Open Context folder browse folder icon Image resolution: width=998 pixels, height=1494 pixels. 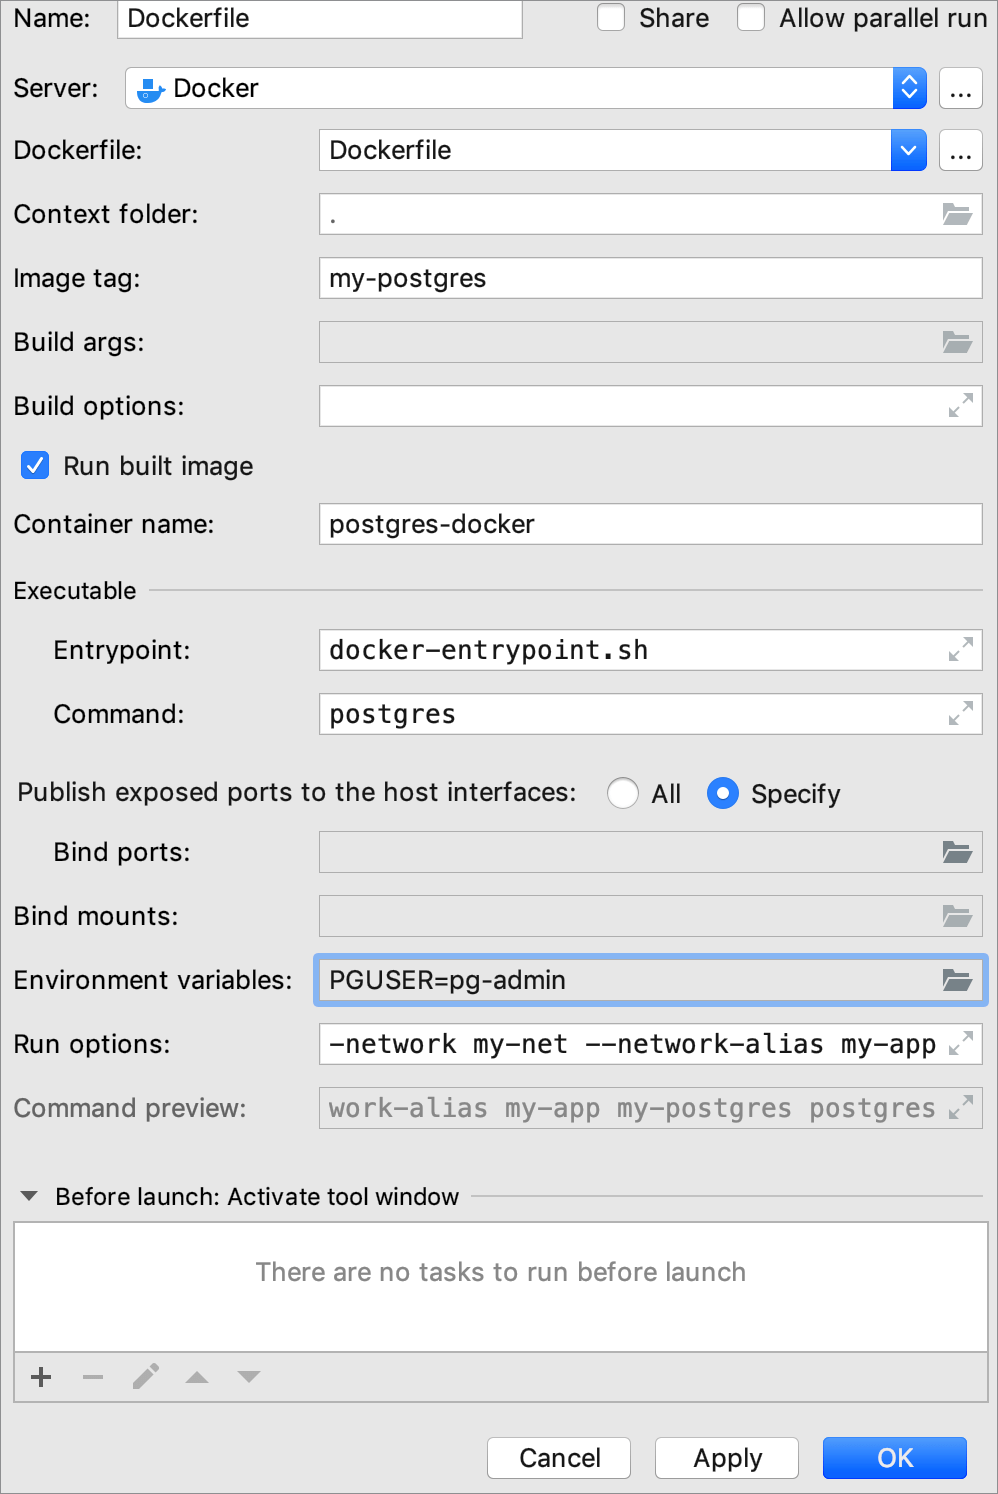point(957,214)
